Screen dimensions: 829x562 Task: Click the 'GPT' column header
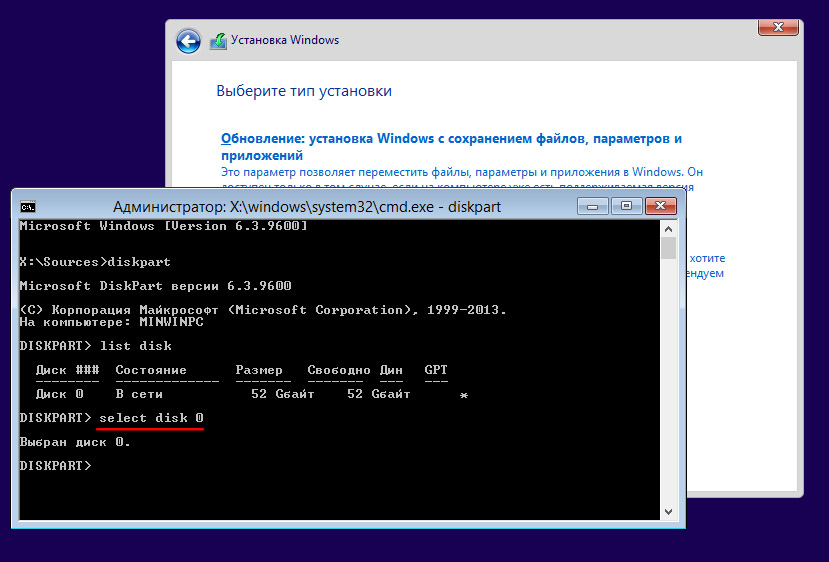click(x=436, y=370)
